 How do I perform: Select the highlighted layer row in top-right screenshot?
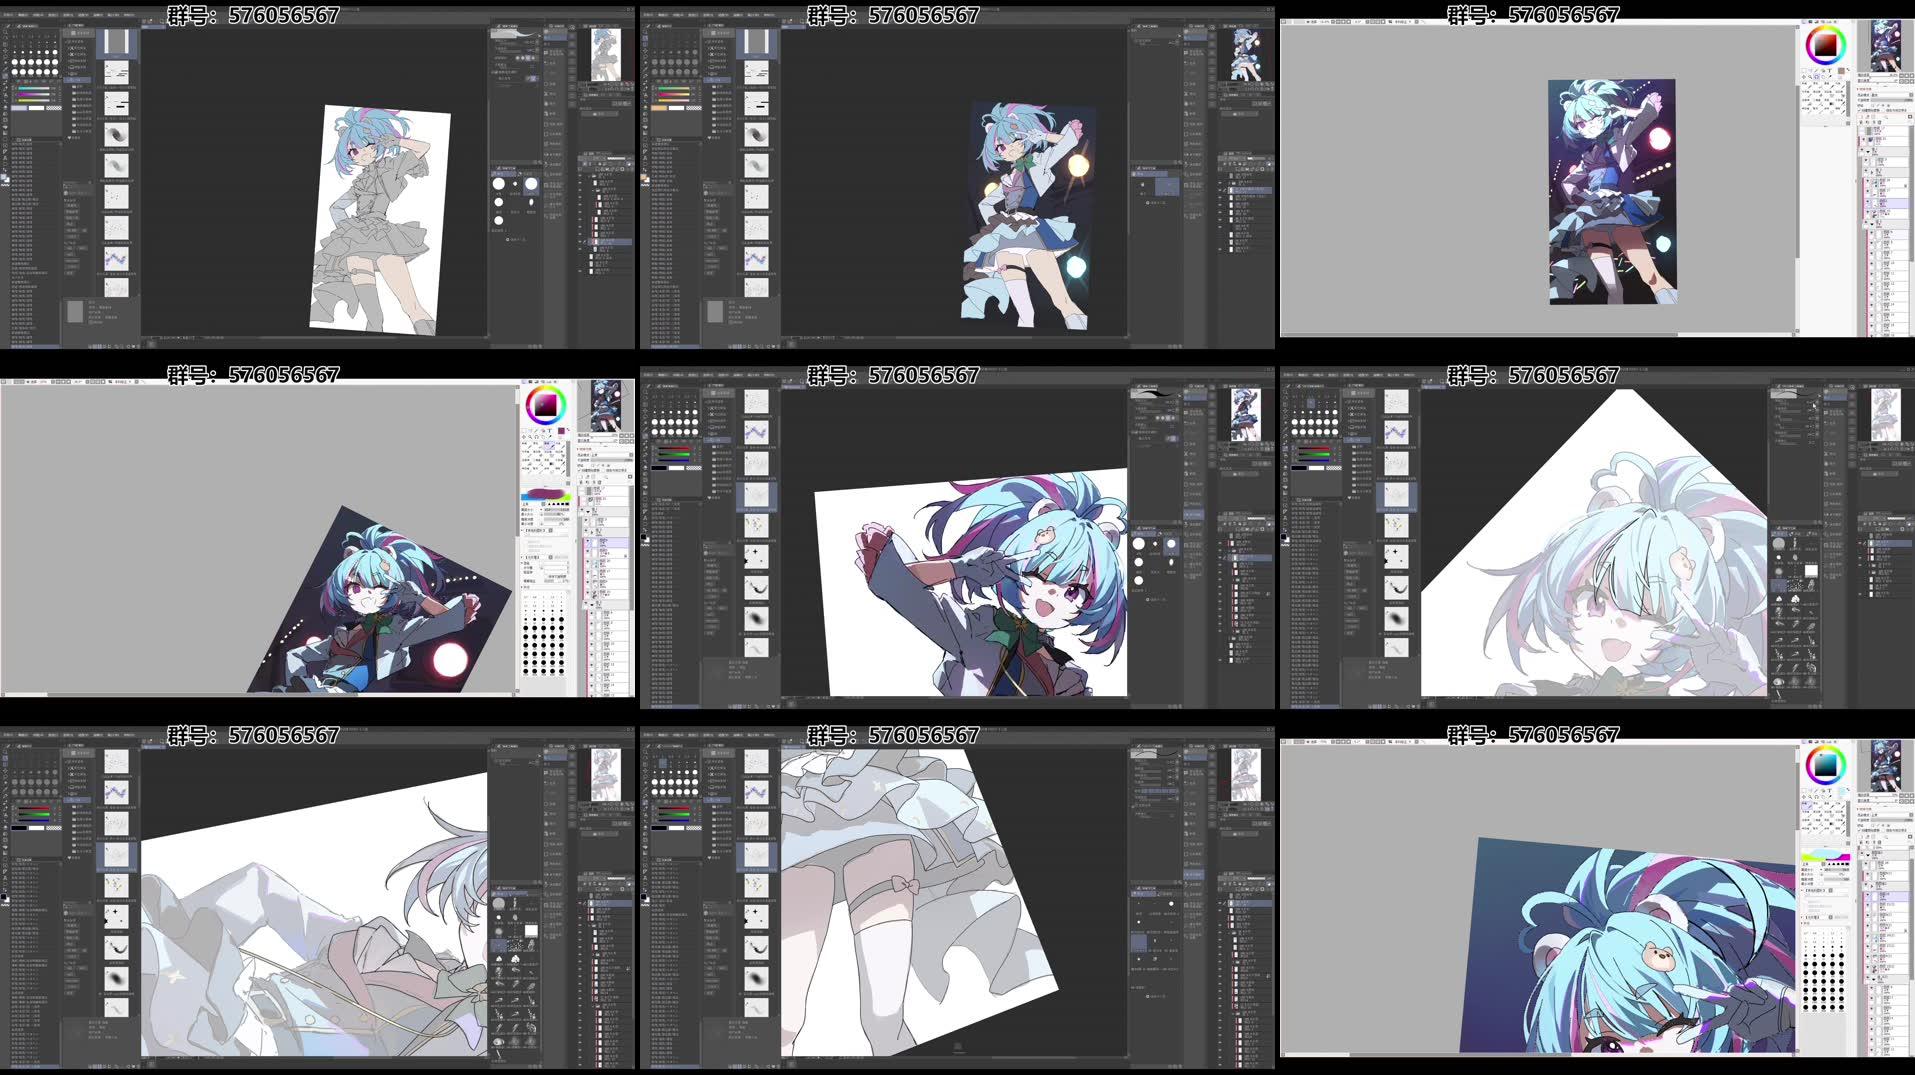1887,203
